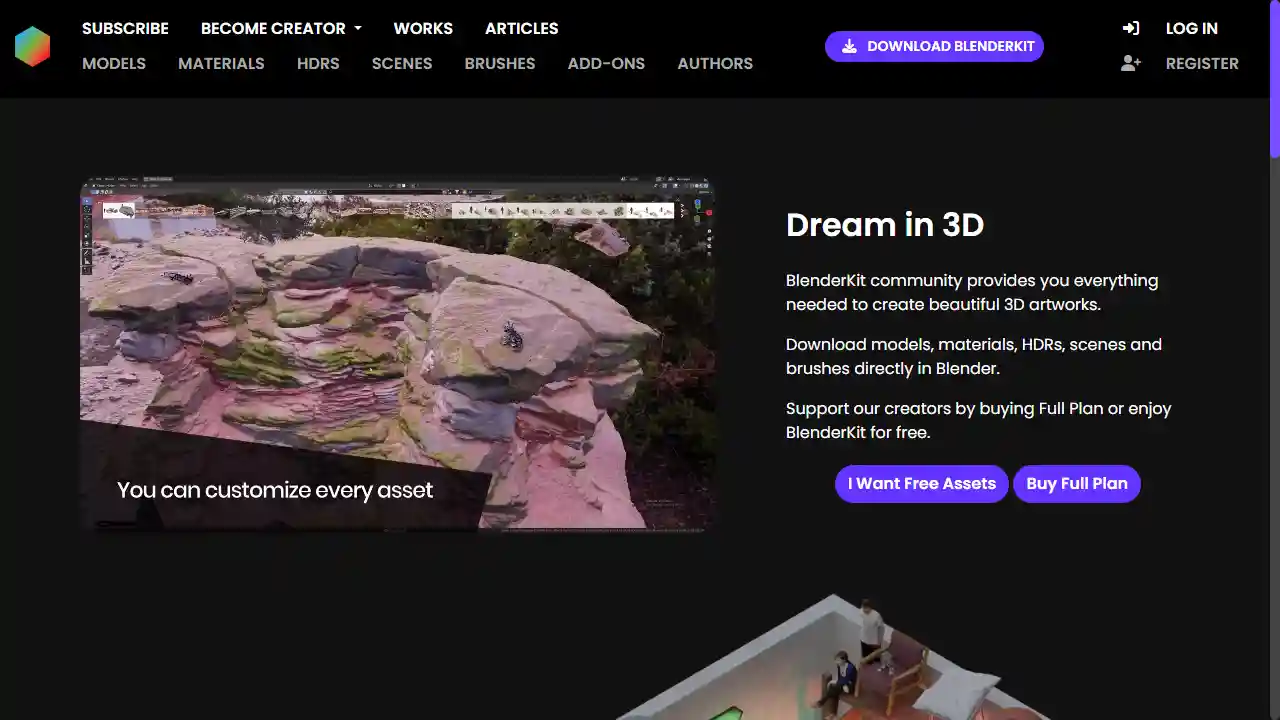
Task: Visit the SUBSCRIBE page
Action: click(125, 28)
